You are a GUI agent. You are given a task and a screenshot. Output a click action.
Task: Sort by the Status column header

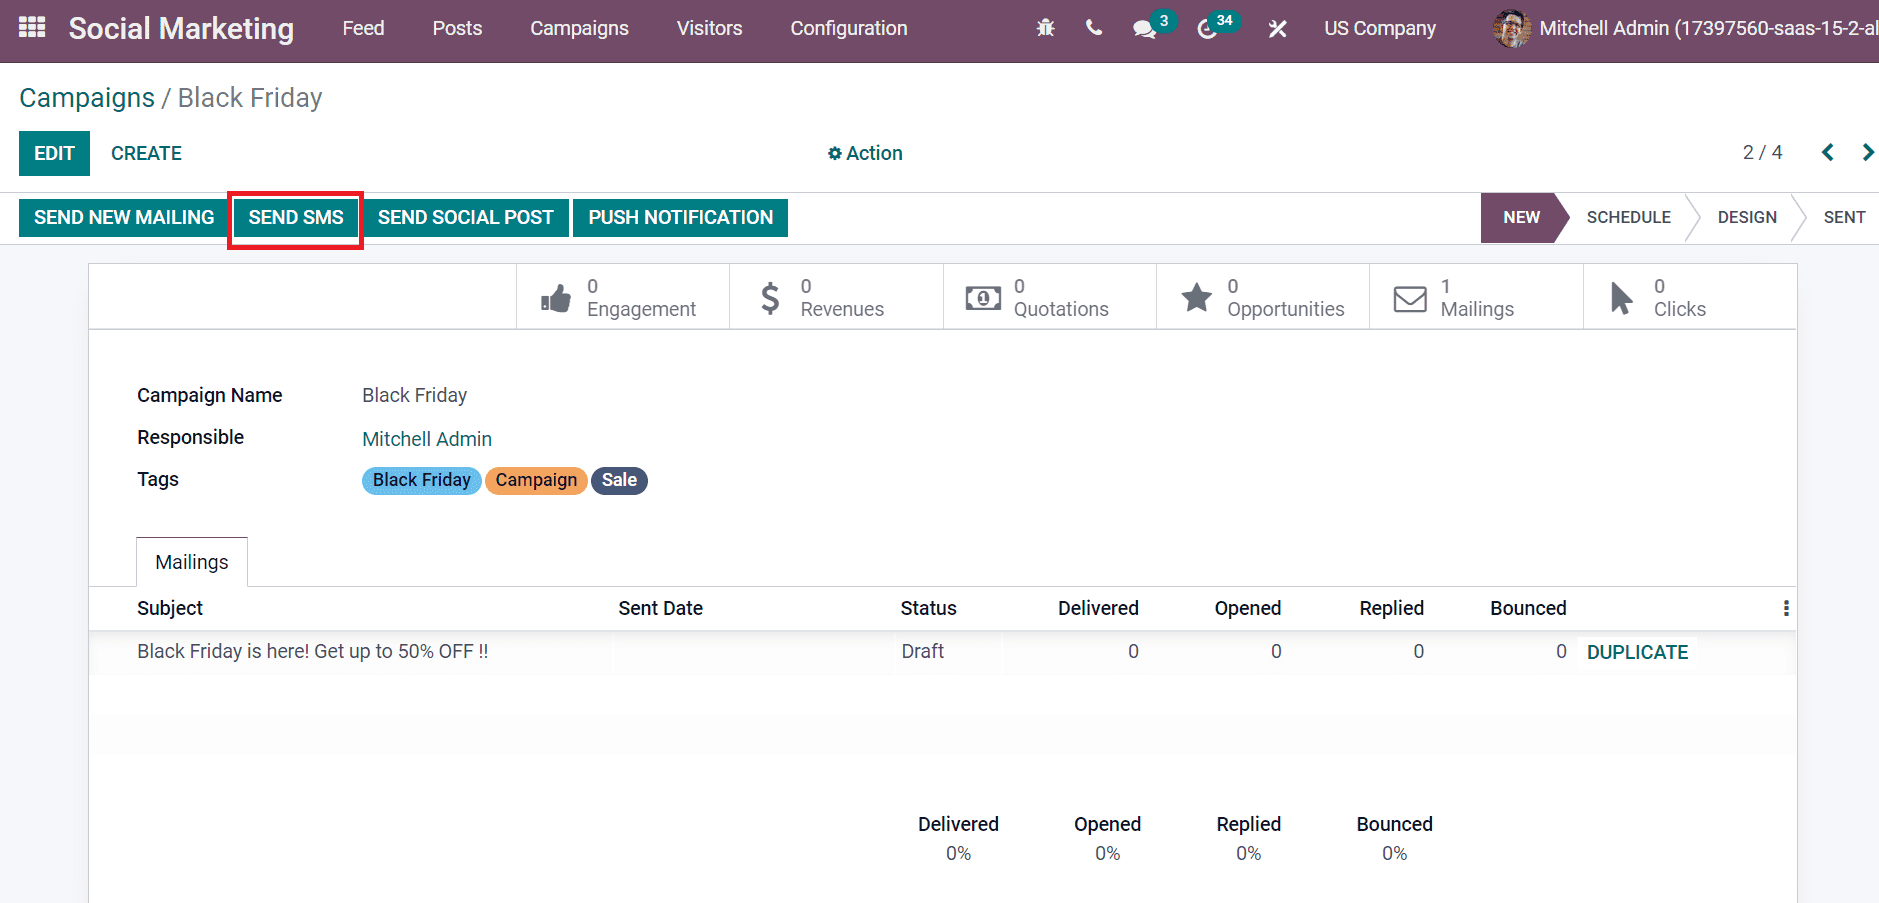[x=928, y=608]
